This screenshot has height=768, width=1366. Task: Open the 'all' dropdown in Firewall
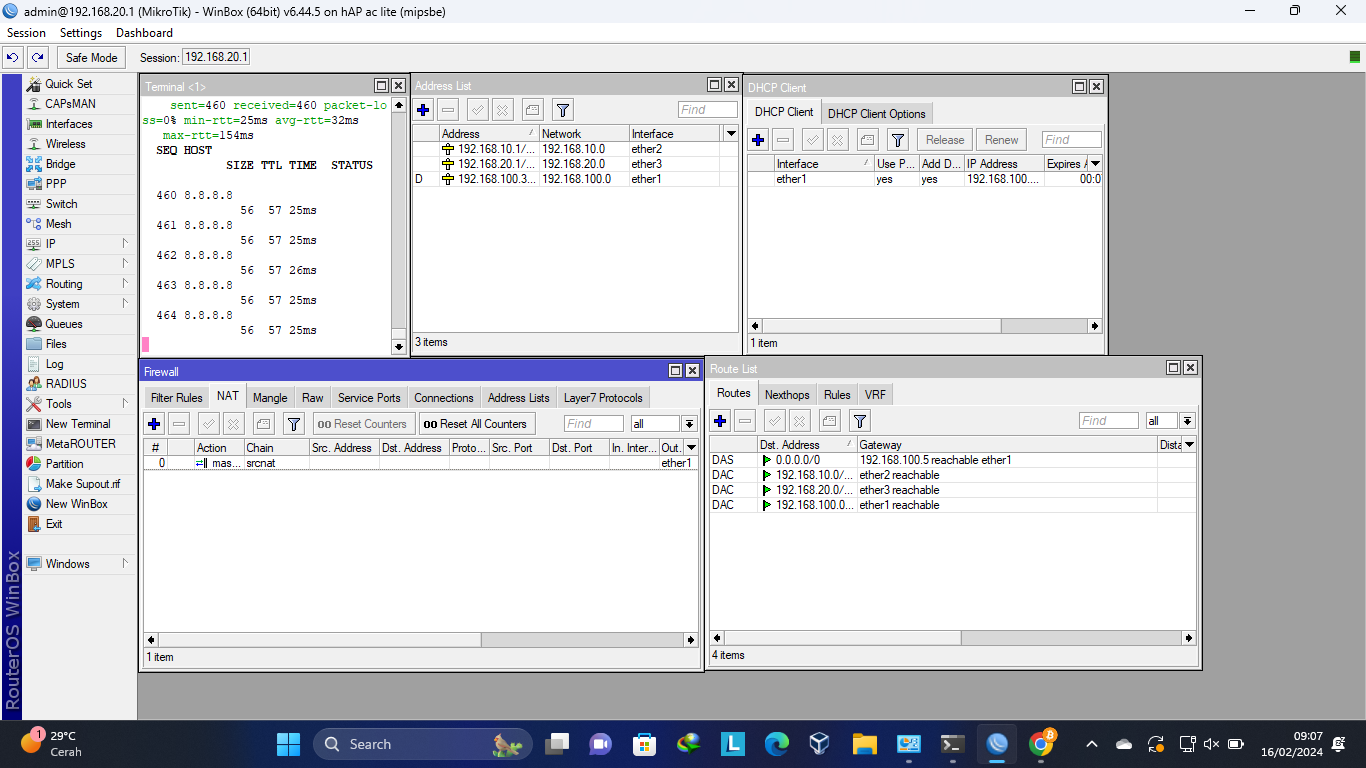coord(689,424)
